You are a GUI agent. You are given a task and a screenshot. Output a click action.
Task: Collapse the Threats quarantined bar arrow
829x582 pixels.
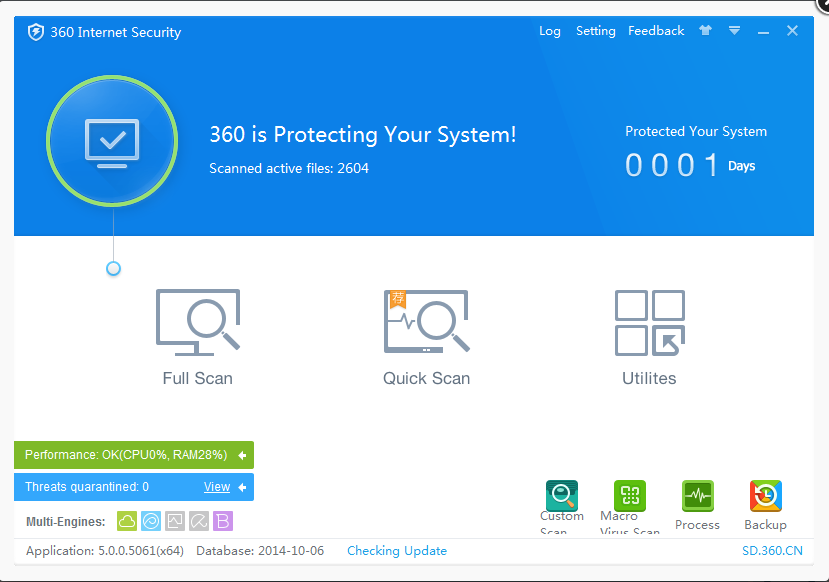242,487
